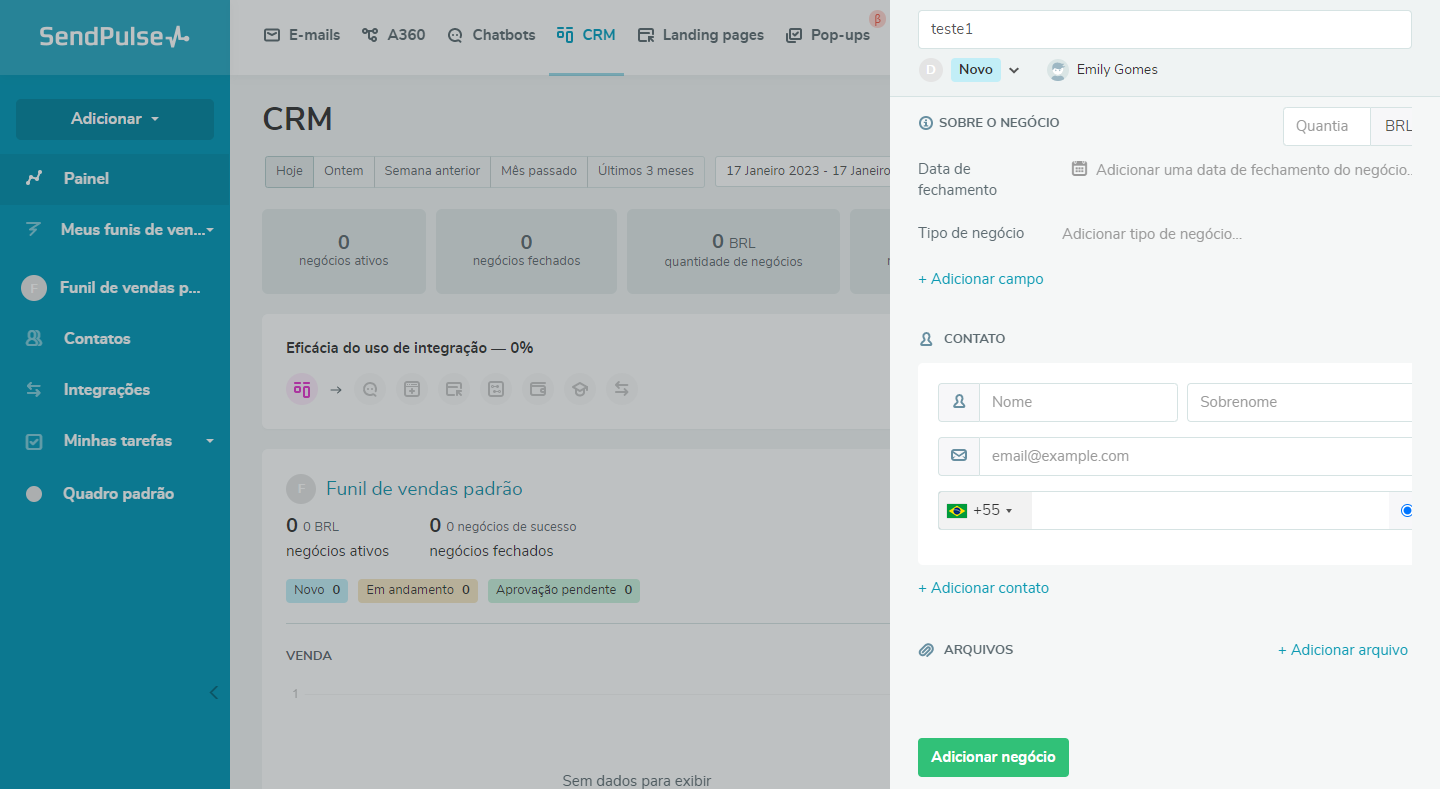Click the pink CRM integration icon
The image size is (1440, 789).
click(x=301, y=389)
